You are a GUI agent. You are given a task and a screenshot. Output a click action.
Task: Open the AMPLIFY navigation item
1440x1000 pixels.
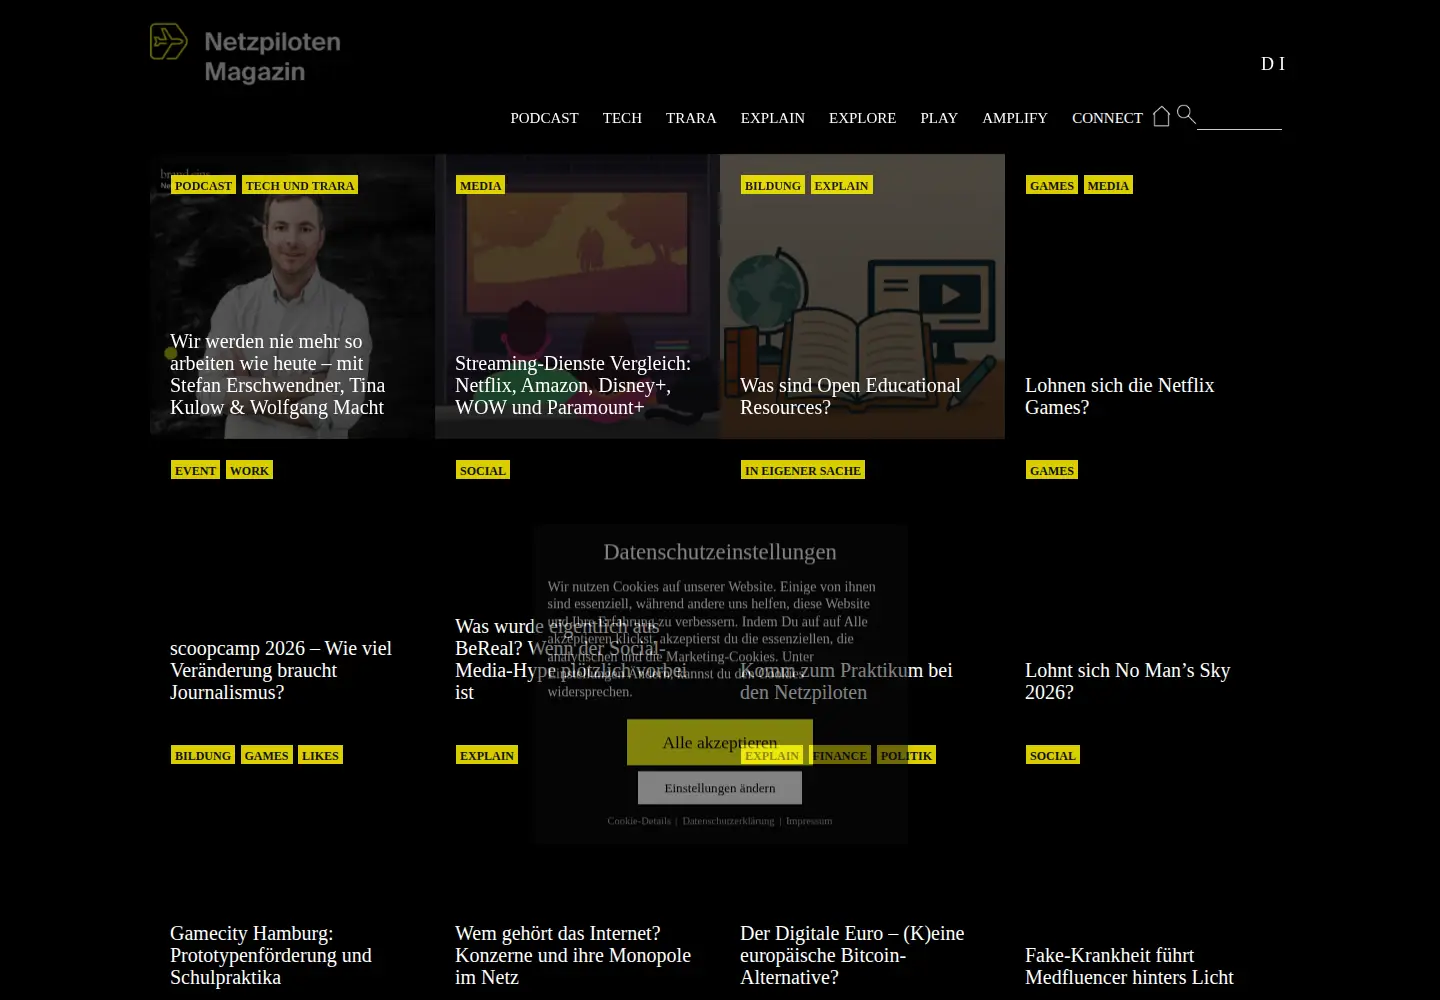pyautogui.click(x=1015, y=118)
